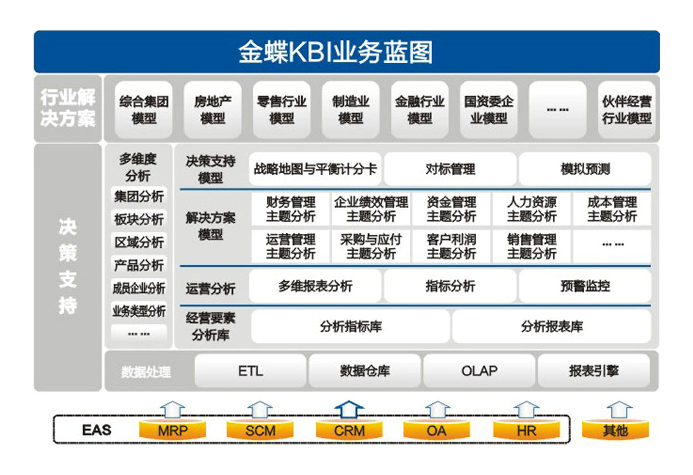Viewport: 693px width, 475px height.
Task: Click the up arrow above HR
Action: coord(525,410)
